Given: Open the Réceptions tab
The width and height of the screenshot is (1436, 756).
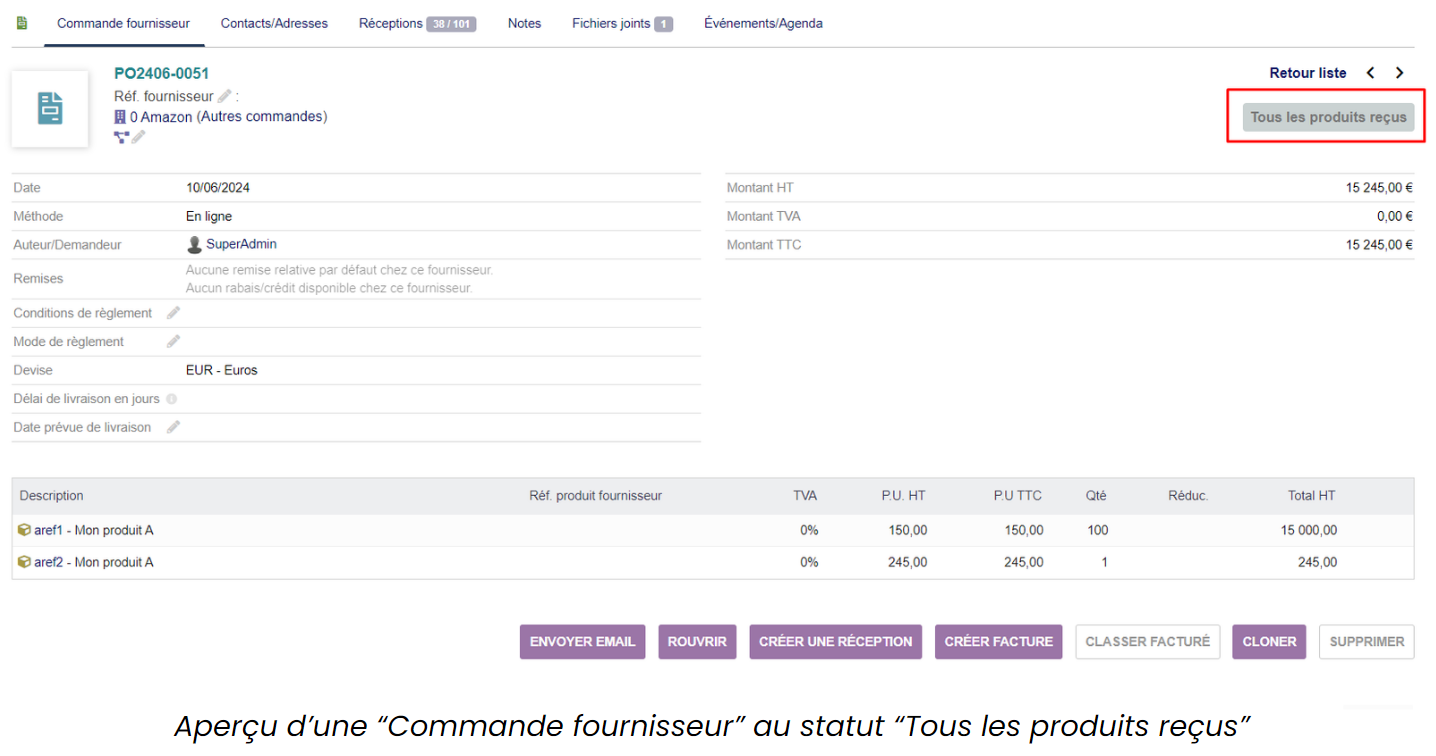Looking at the screenshot, I should pos(417,23).
